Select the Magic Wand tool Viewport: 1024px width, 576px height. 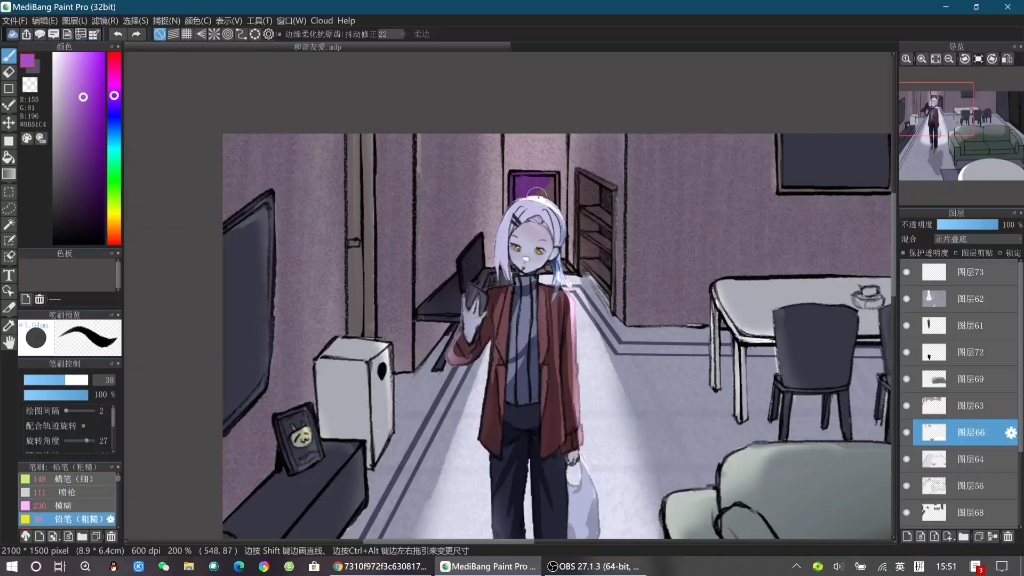[8, 225]
